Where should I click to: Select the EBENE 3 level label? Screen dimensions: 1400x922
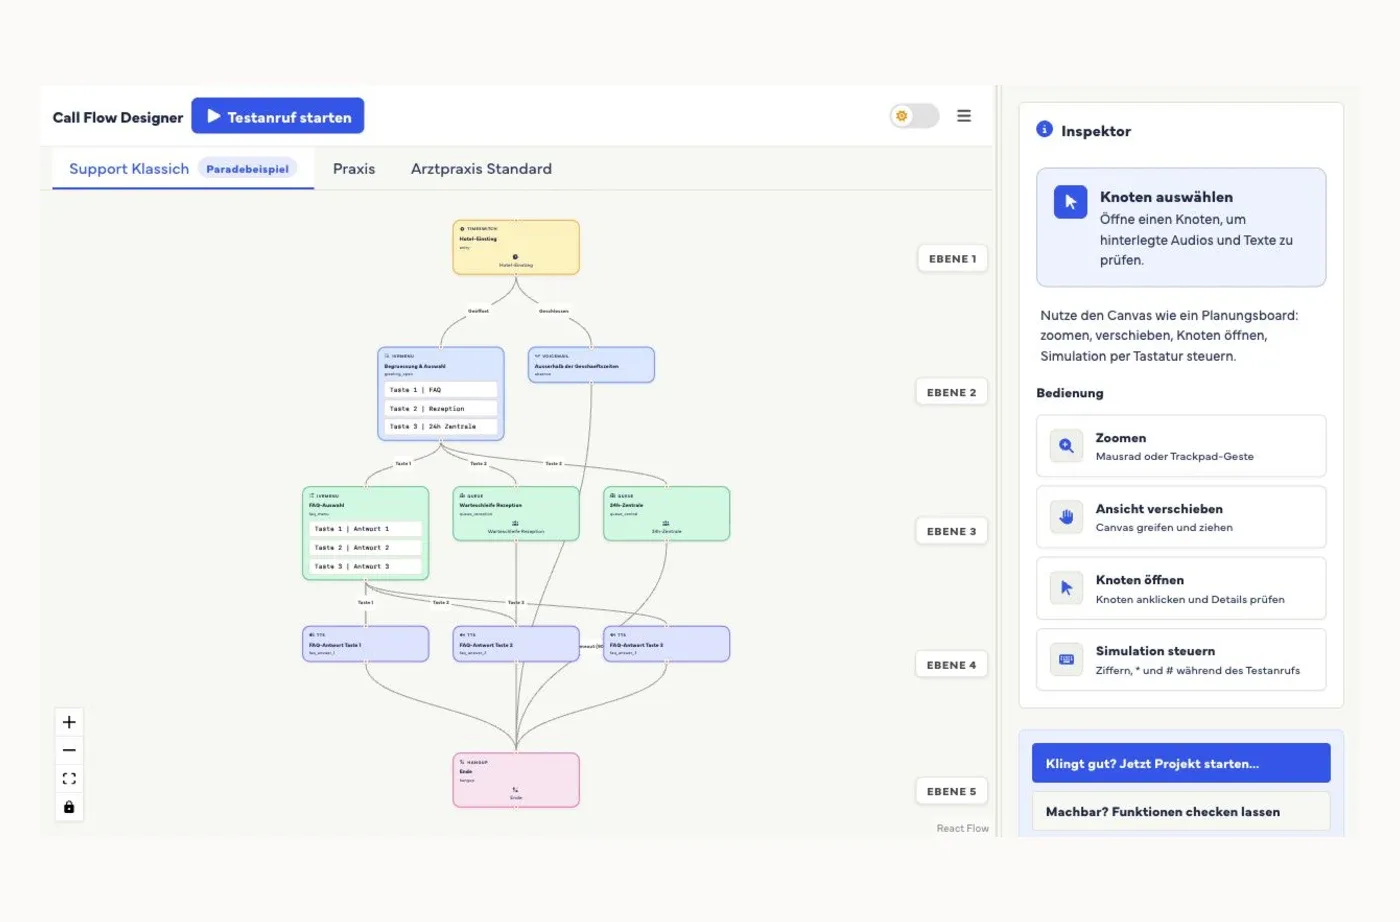coord(952,531)
